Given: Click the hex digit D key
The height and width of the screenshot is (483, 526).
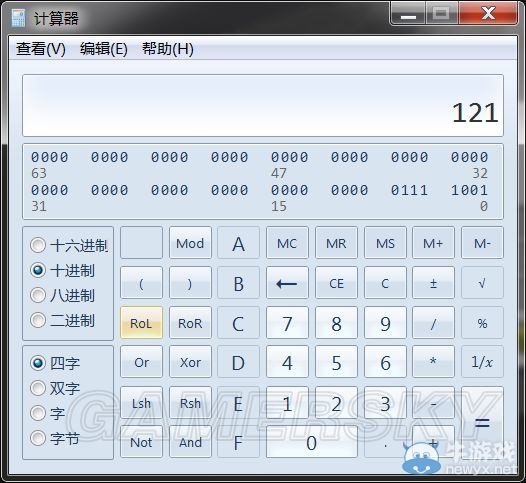Looking at the screenshot, I should pos(239,362).
